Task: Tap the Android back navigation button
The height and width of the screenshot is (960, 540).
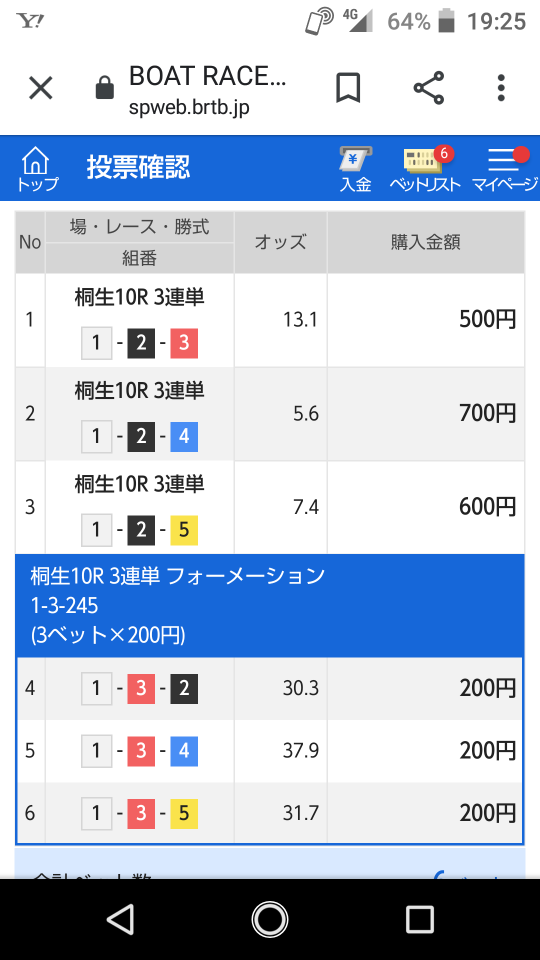Action: 121,919
